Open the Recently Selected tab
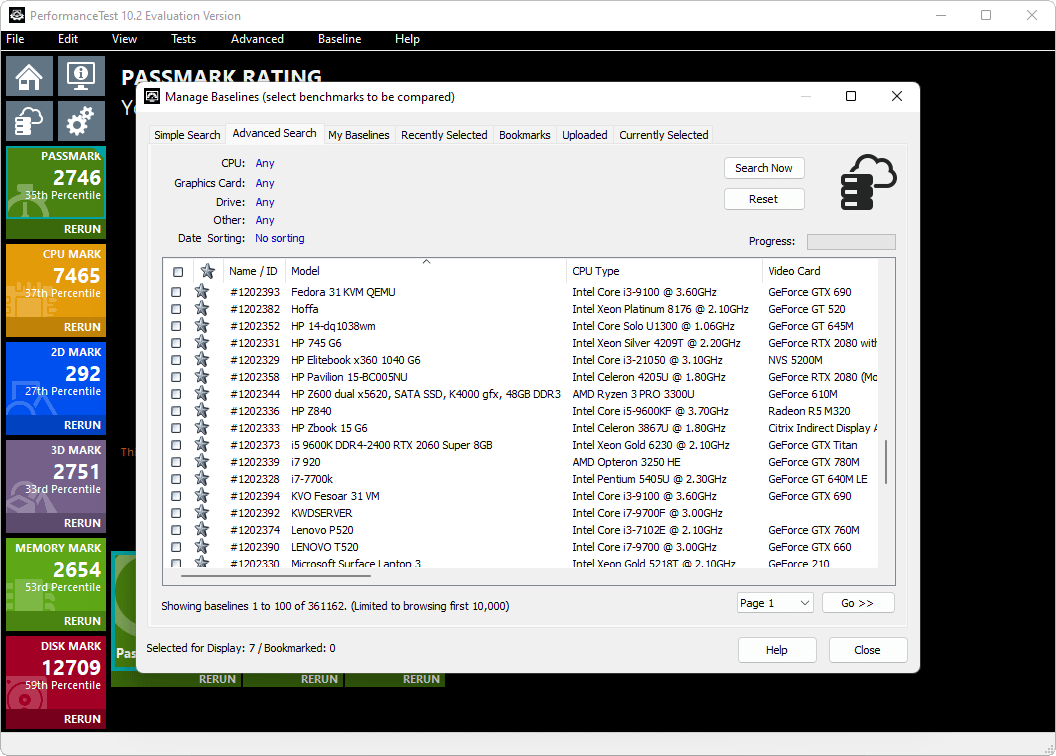Viewport: 1056px width, 756px height. pyautogui.click(x=444, y=135)
